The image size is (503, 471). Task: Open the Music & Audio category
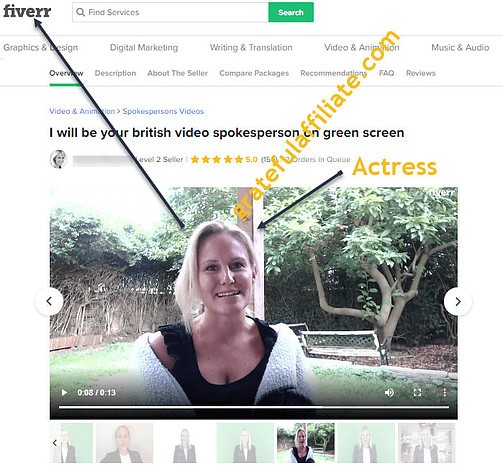pos(460,48)
